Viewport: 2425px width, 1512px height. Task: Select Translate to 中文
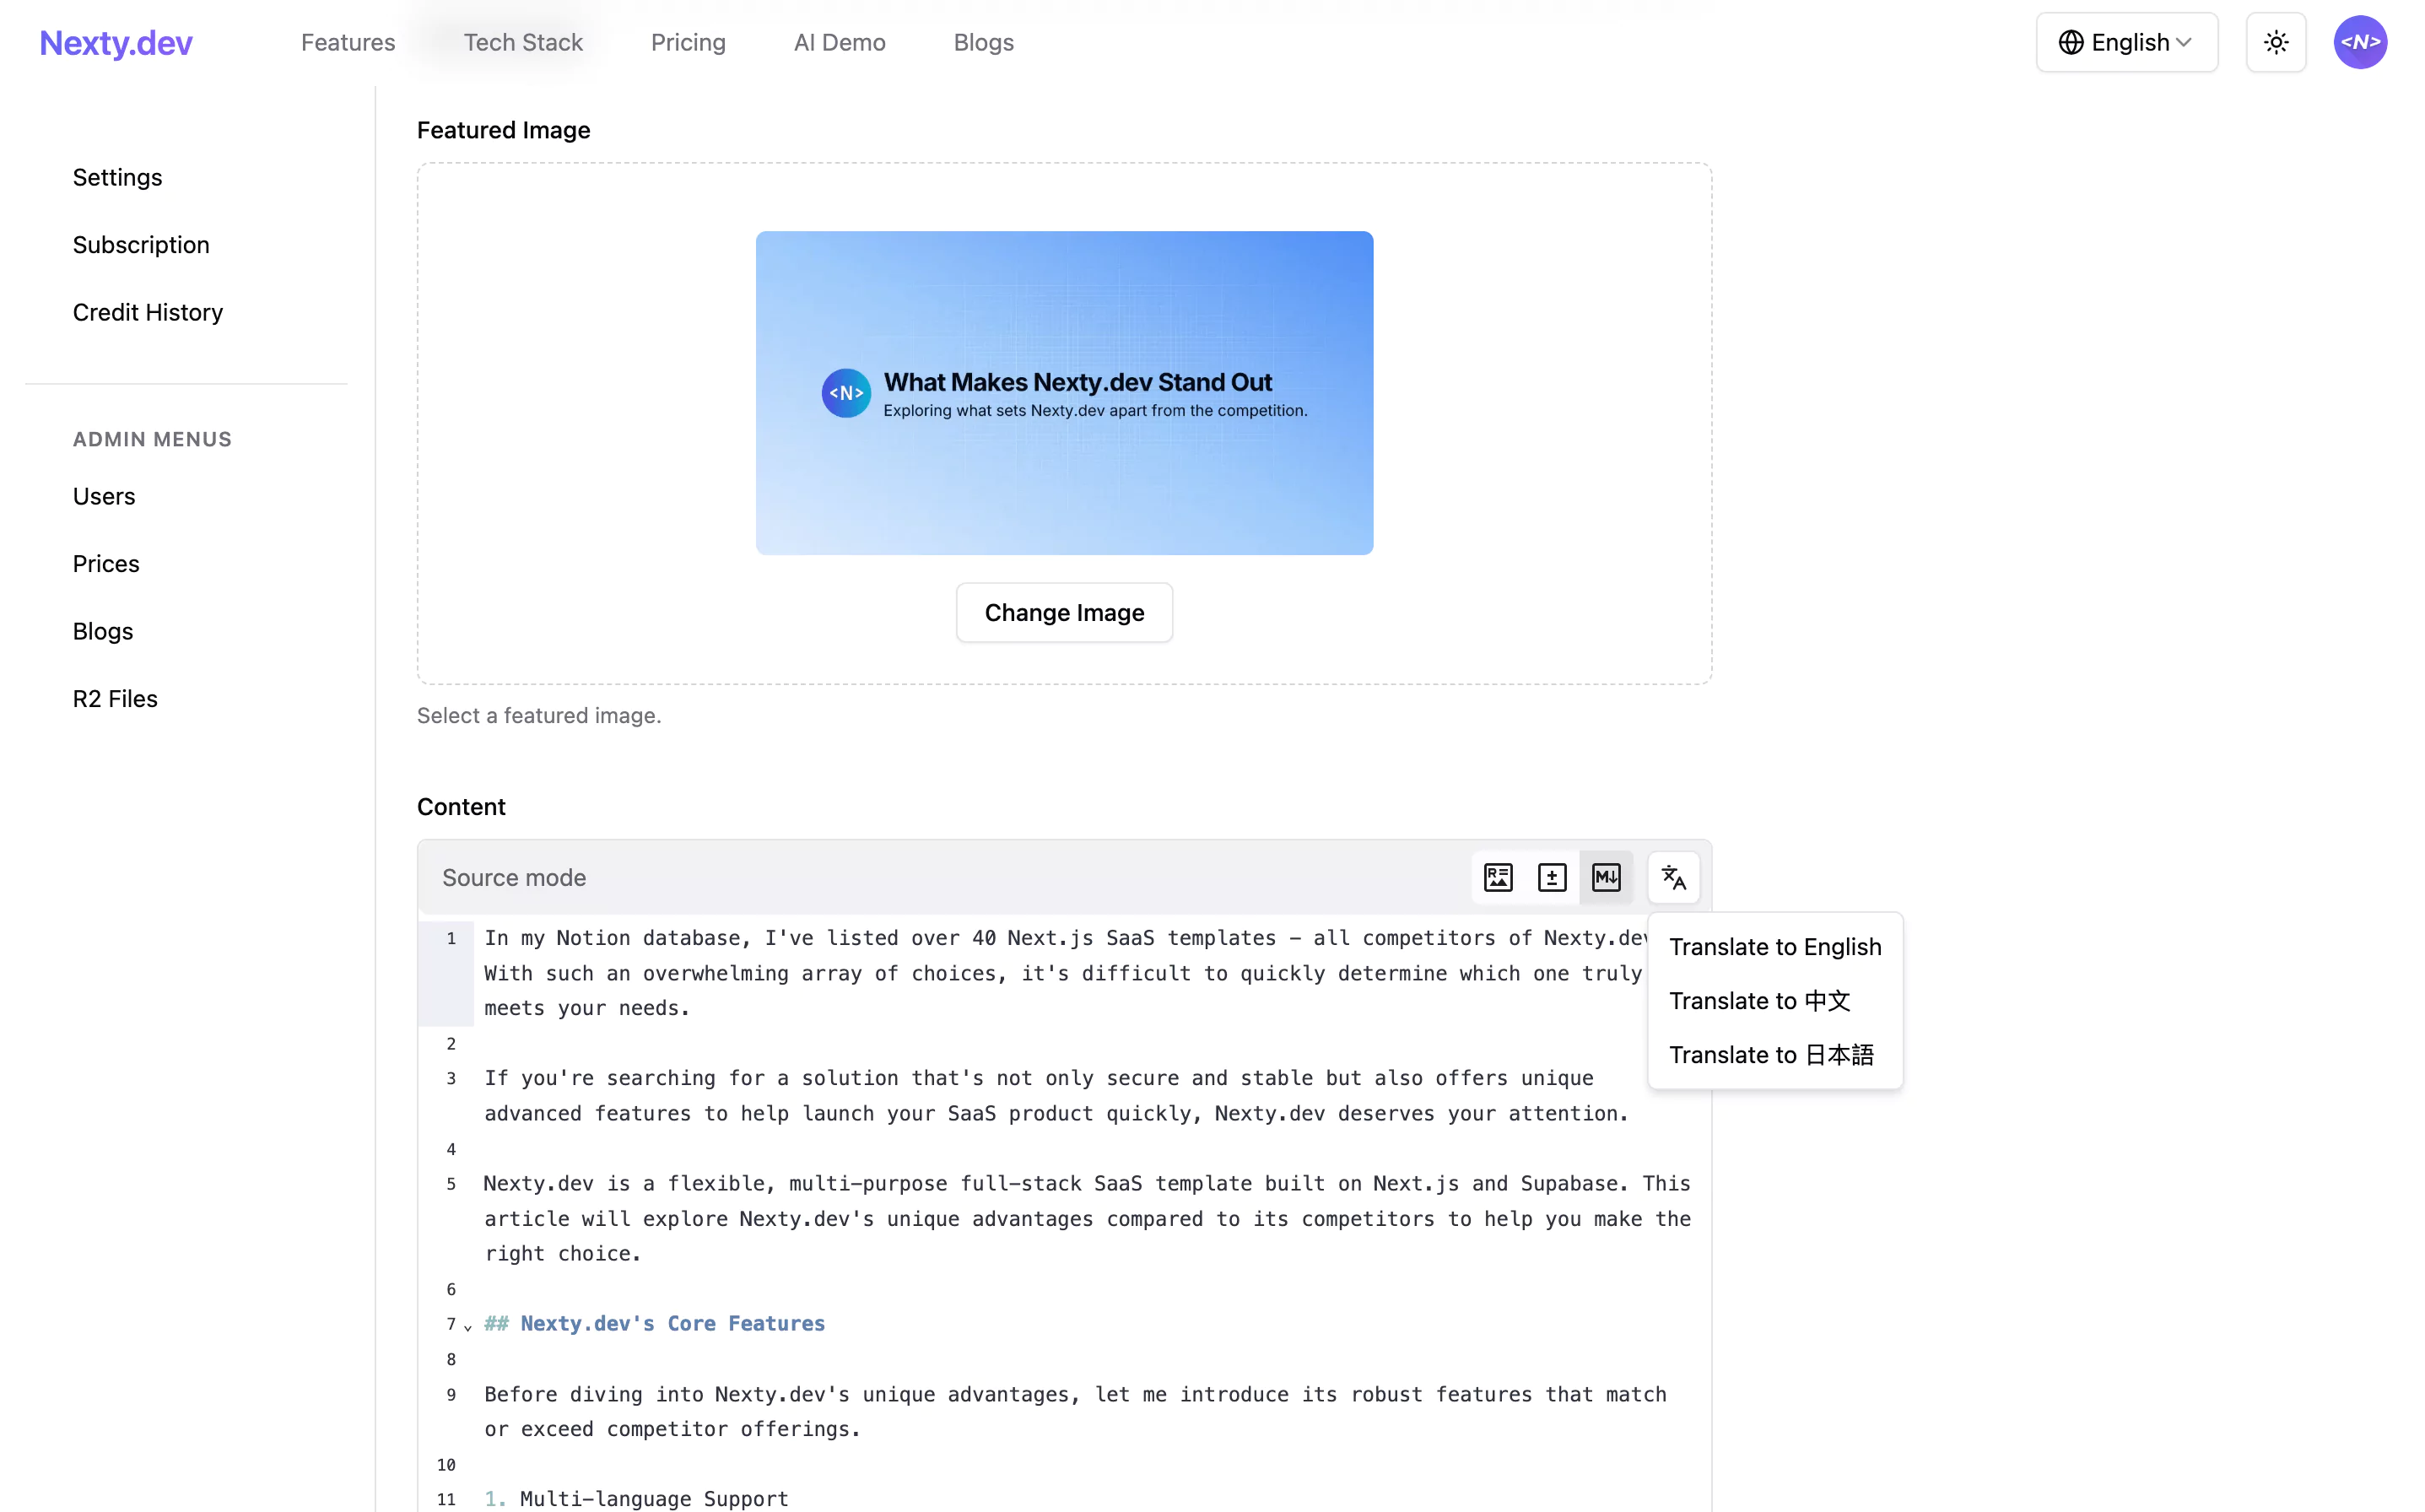coord(1774,1000)
